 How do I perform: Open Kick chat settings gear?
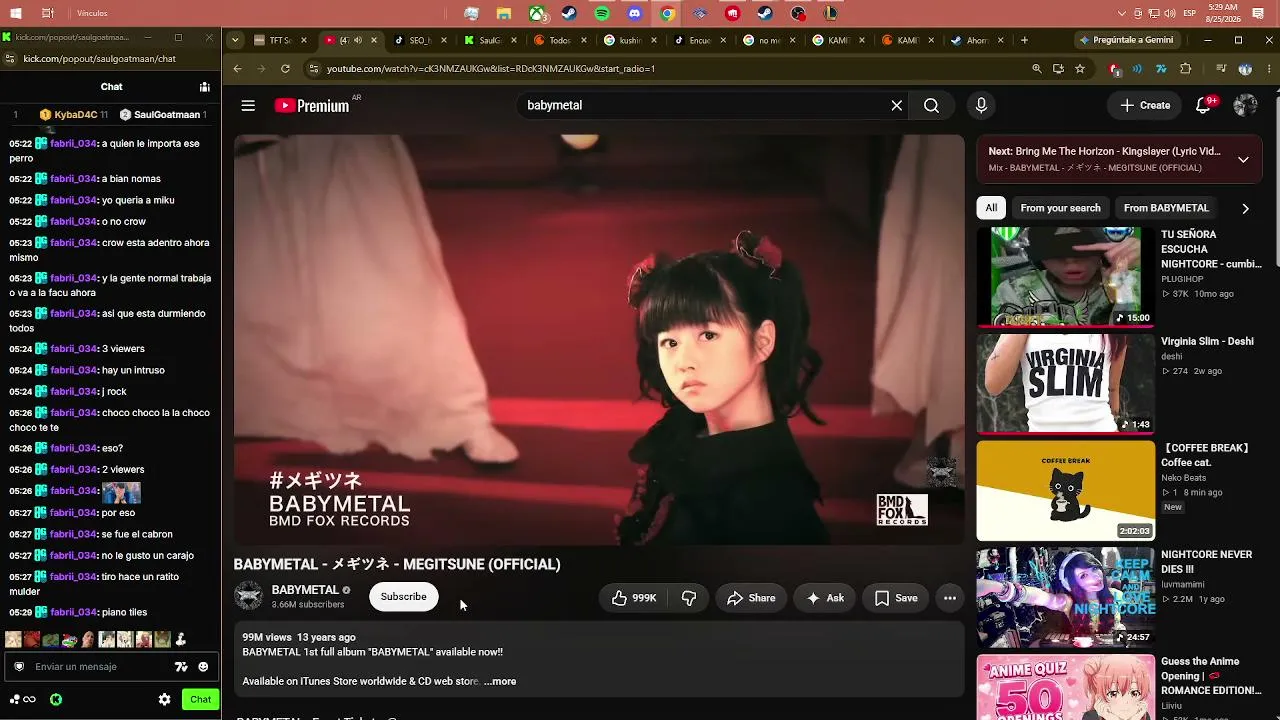165,700
